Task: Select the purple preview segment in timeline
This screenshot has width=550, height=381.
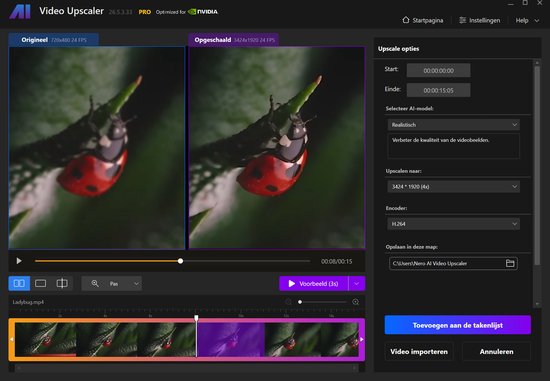Action: [230, 340]
